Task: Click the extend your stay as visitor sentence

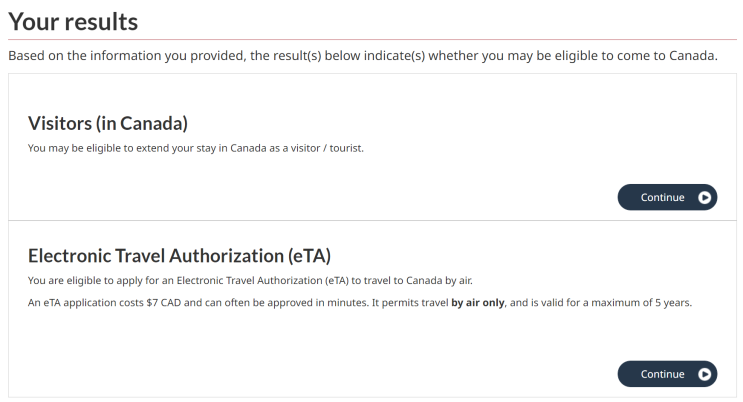Action: point(196,148)
